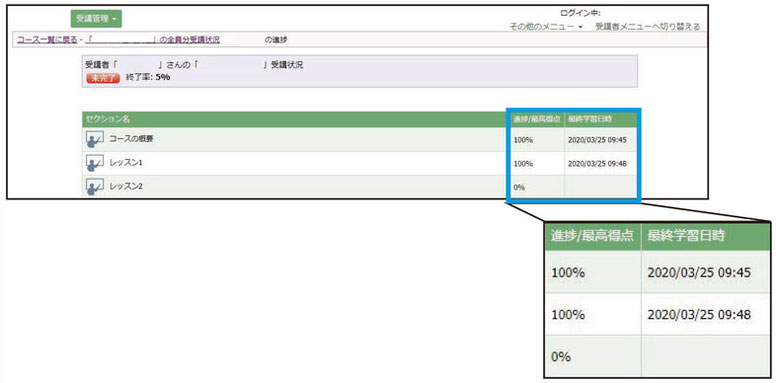776x383 pixels.
Task: Open the 受講管理 dropdown button
Action: point(96,19)
